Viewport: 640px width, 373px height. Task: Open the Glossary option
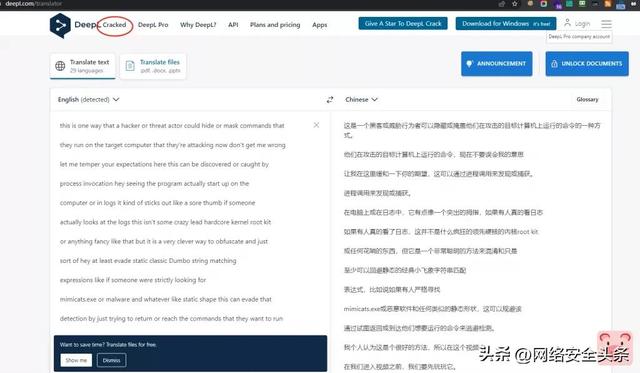click(x=587, y=99)
